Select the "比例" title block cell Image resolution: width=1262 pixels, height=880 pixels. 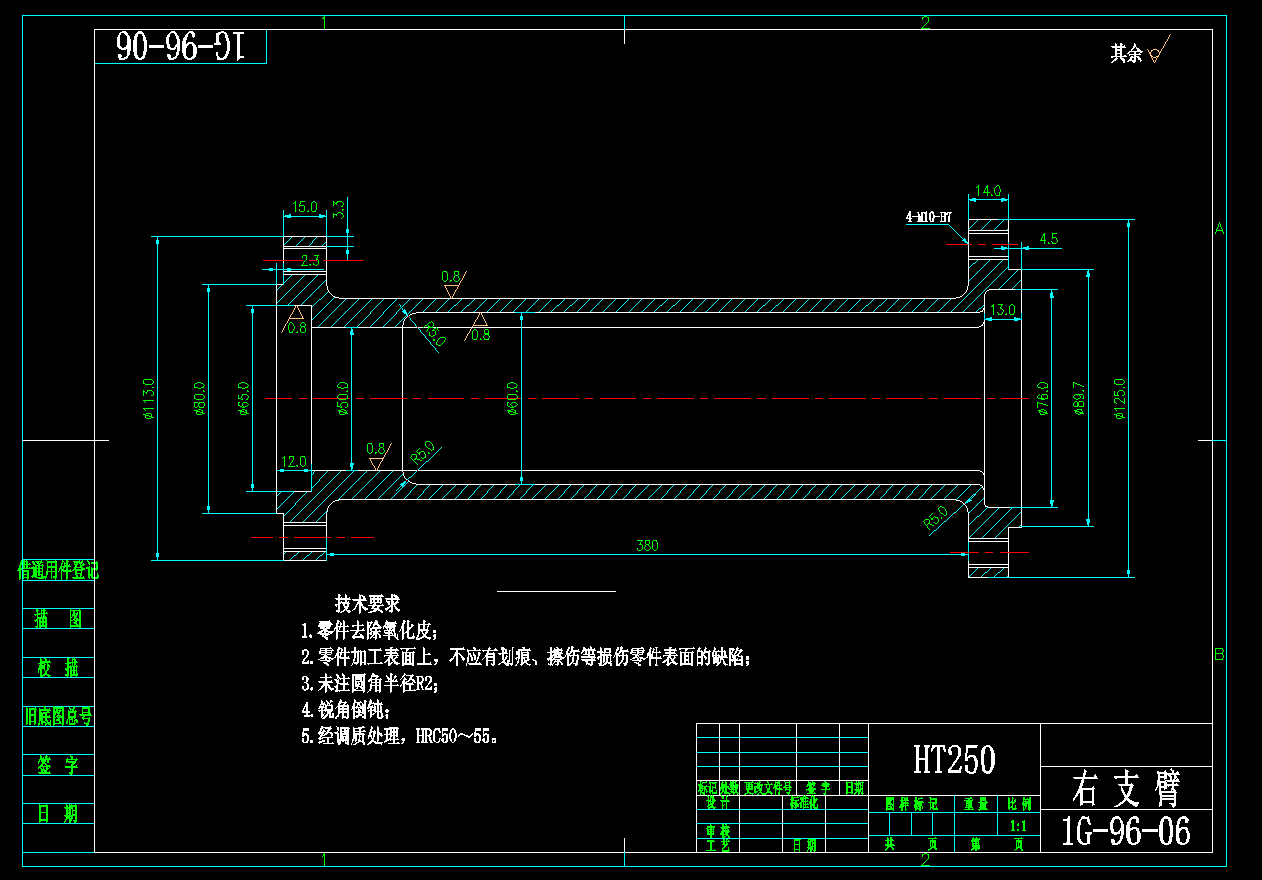click(x=1019, y=803)
